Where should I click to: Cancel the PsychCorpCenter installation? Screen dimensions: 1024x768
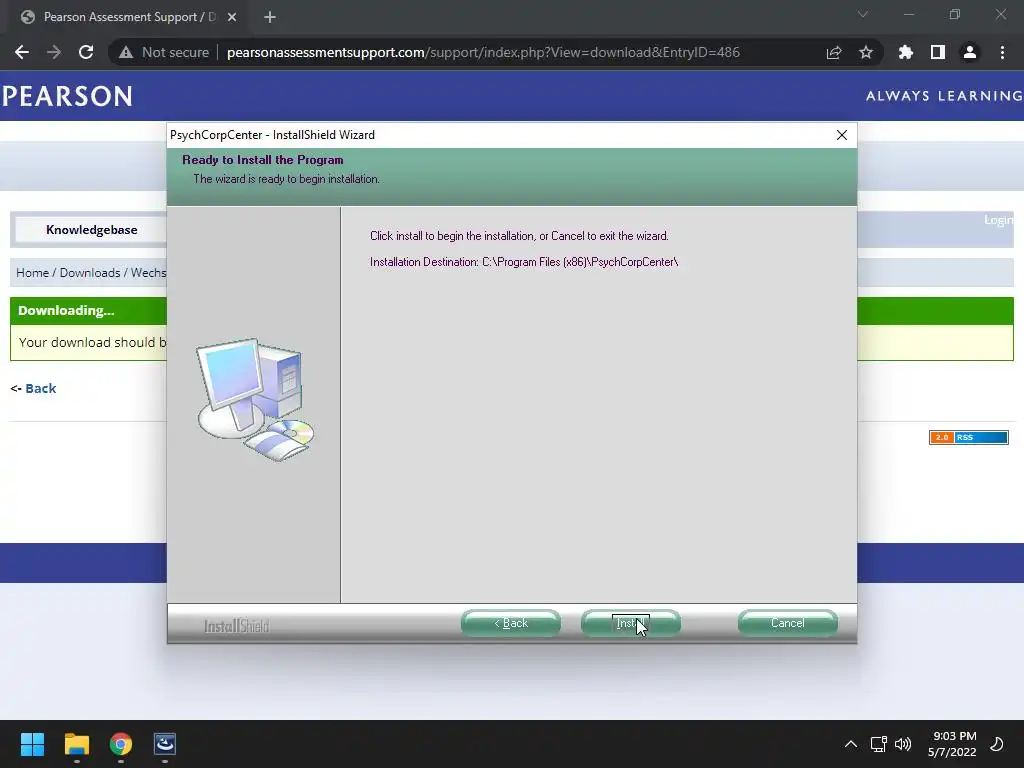(x=787, y=623)
